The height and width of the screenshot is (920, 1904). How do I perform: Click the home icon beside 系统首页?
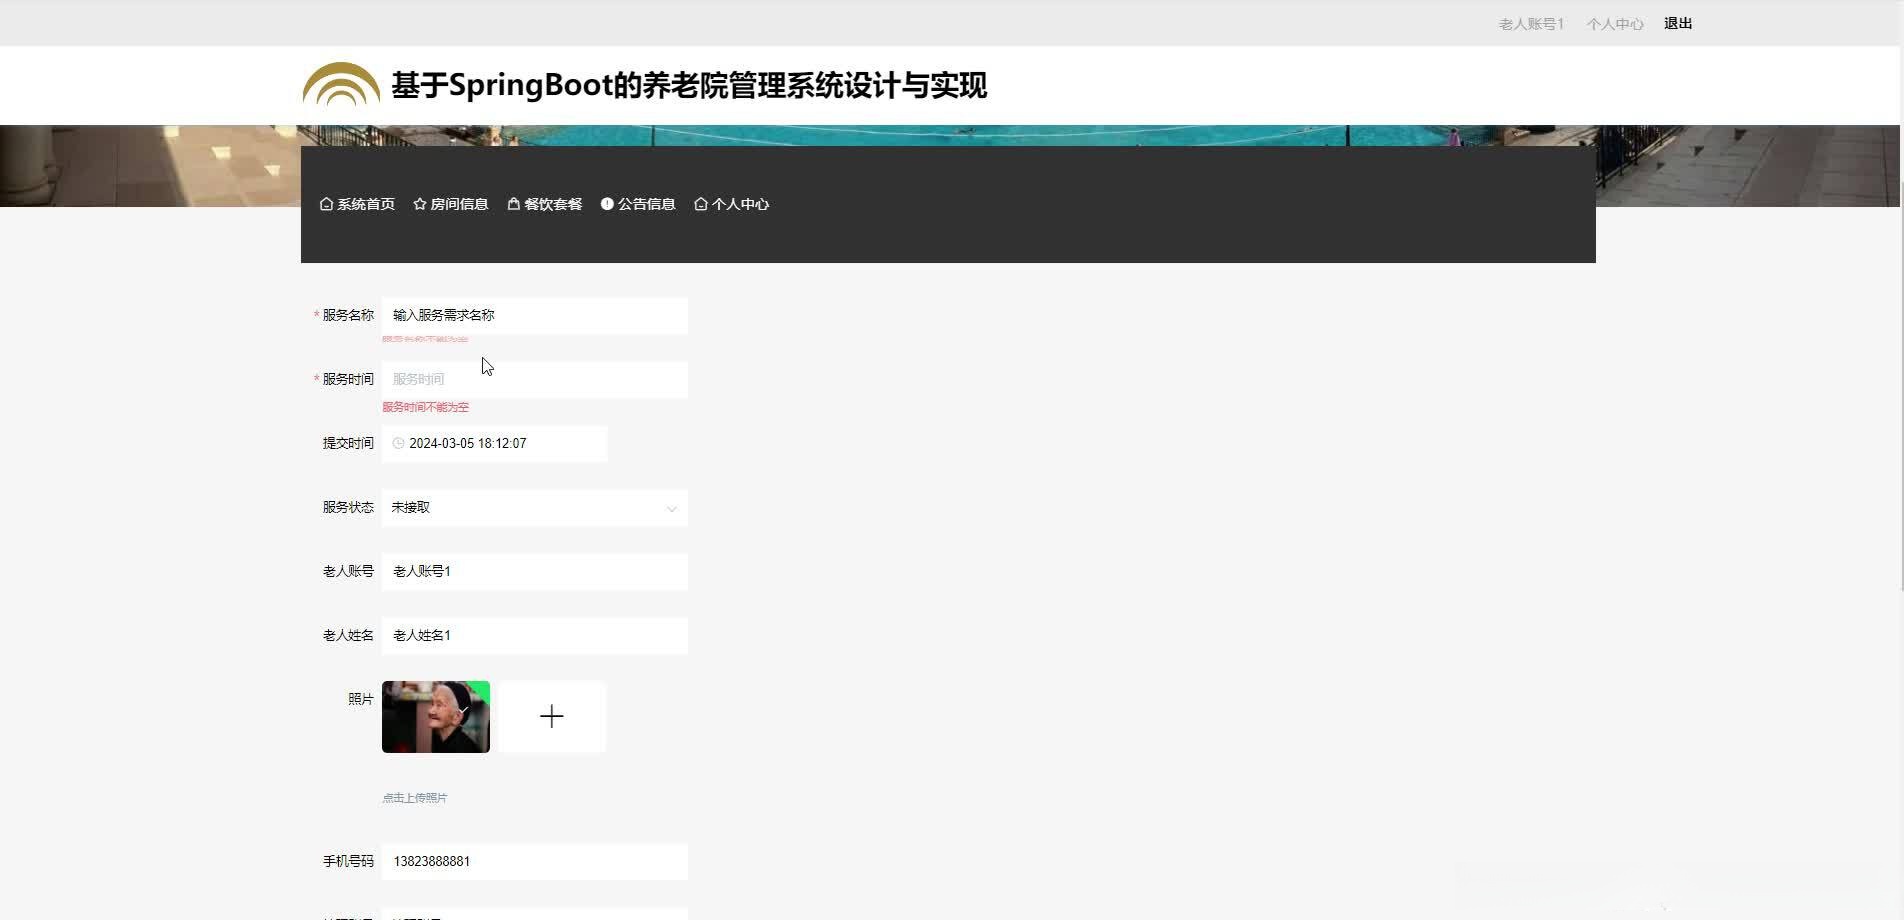pyautogui.click(x=326, y=204)
